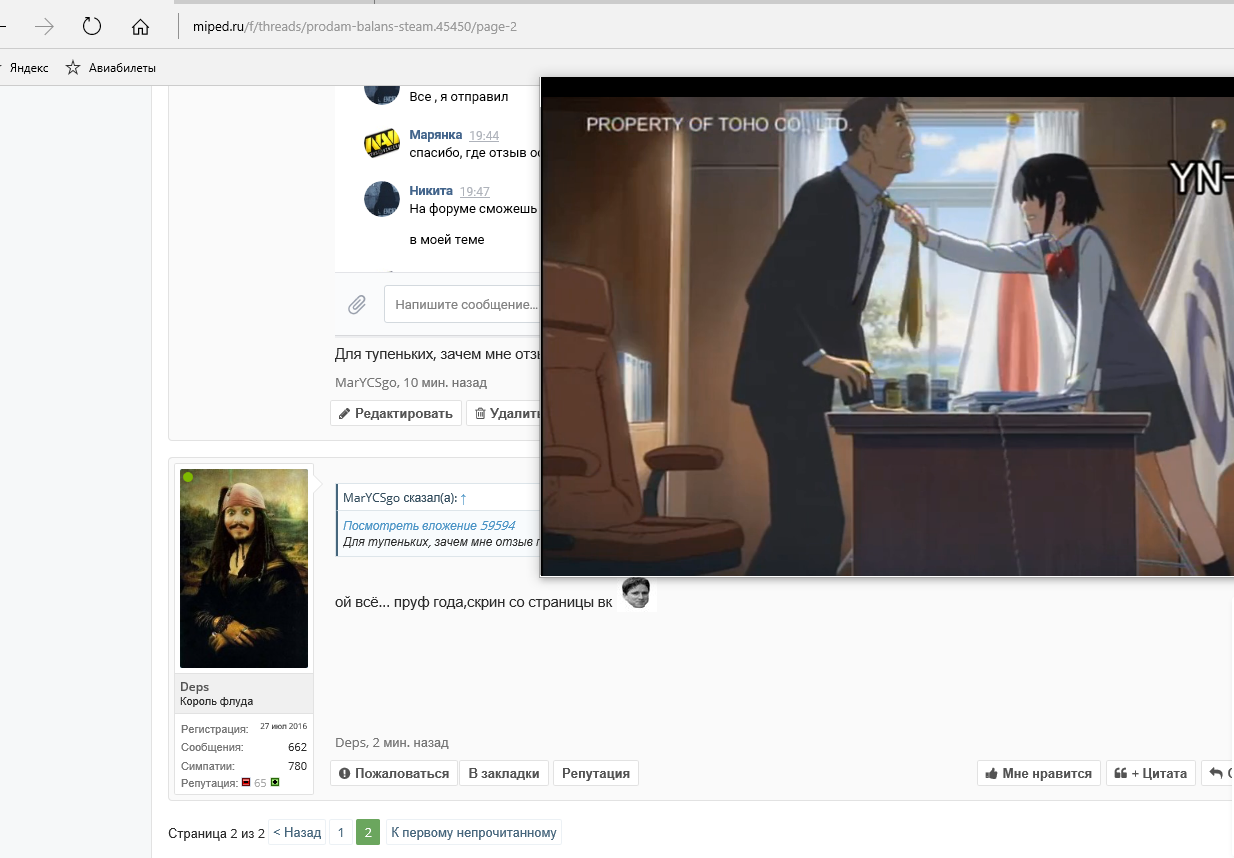This screenshot has width=1234, height=858.
Task: Jump to 'К первому непрочитанному'
Action: [x=473, y=832]
